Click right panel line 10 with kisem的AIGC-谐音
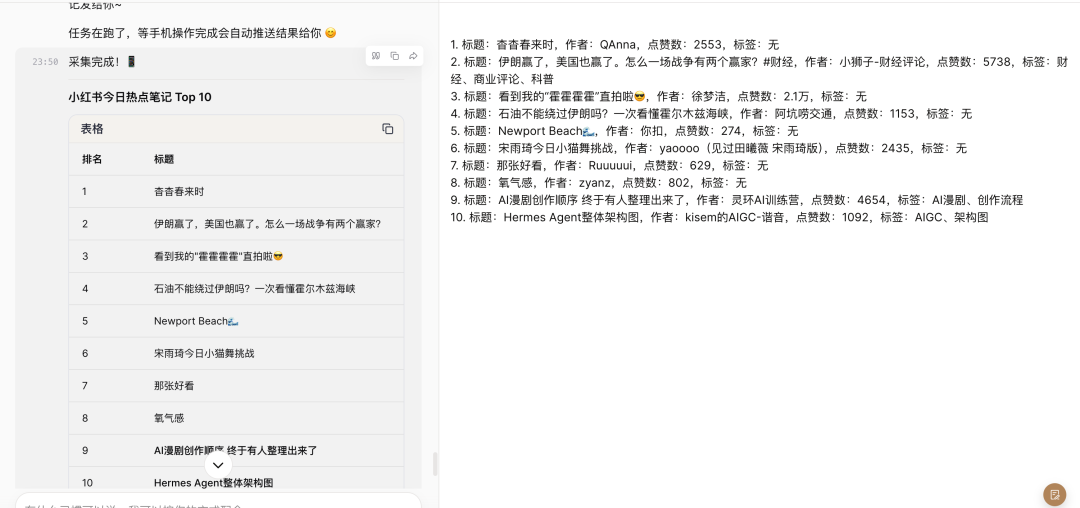1080x508 pixels. pyautogui.click(x=720, y=217)
